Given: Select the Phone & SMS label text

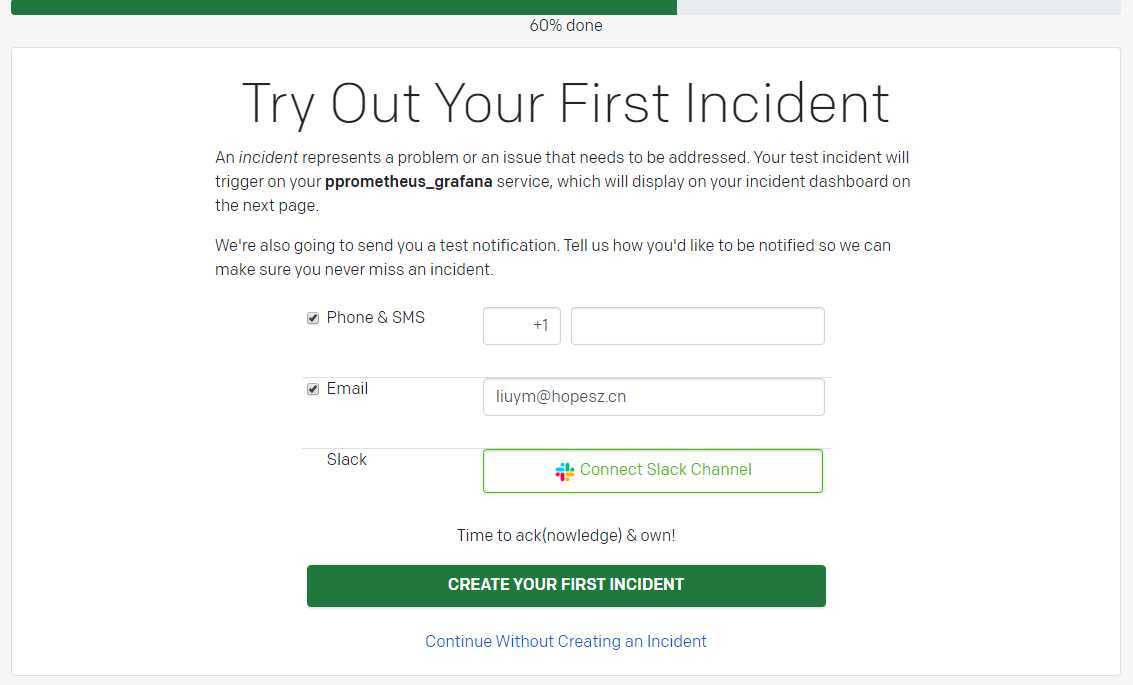Looking at the screenshot, I should (x=376, y=318).
